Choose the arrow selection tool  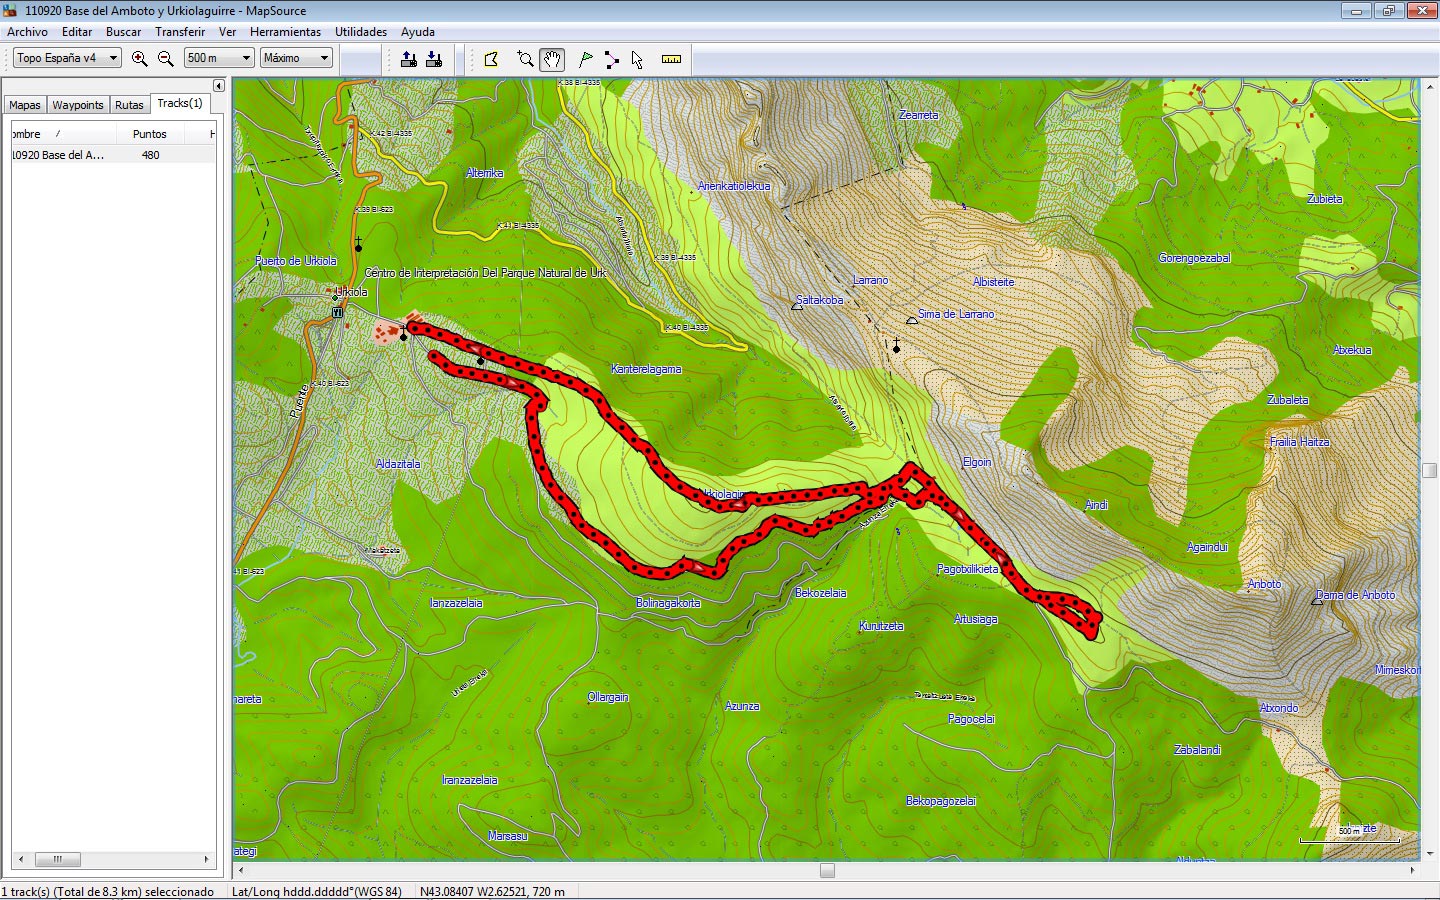tap(637, 59)
